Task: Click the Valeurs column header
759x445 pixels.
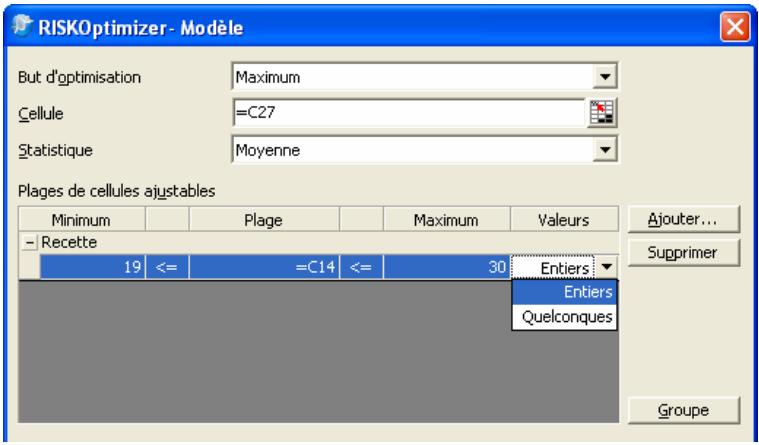Action: [x=564, y=220]
